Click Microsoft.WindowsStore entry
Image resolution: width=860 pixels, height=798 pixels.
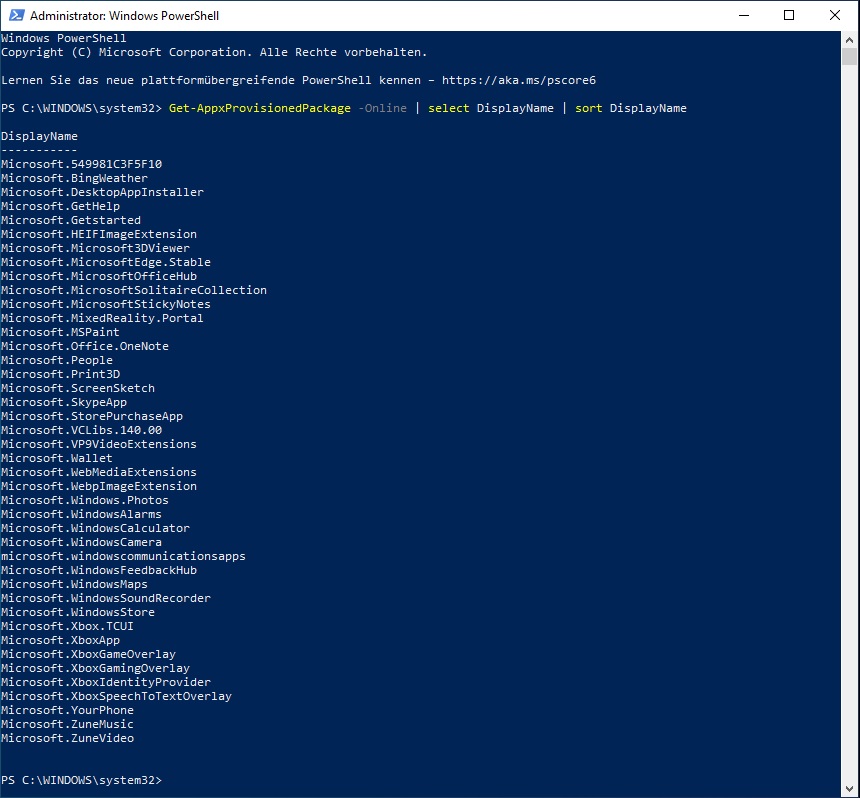(78, 612)
